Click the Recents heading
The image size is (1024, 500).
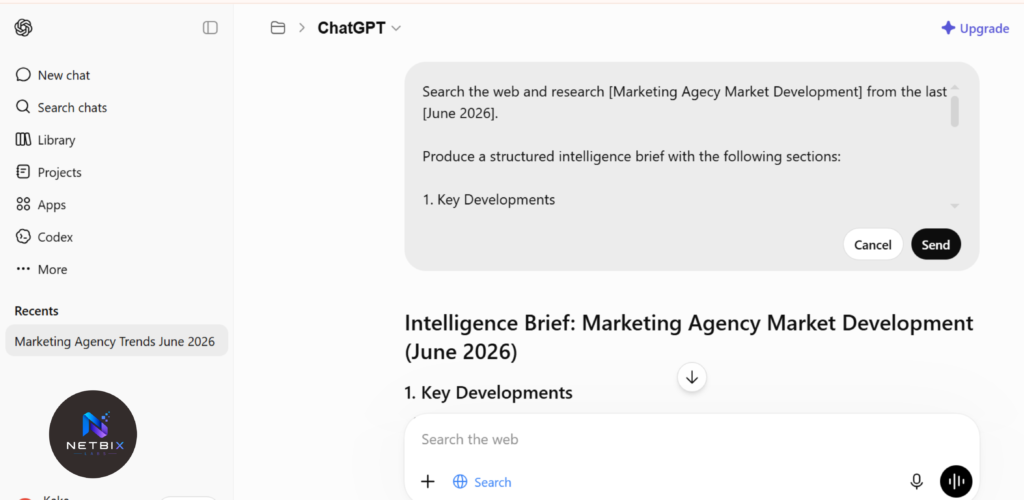(x=37, y=311)
